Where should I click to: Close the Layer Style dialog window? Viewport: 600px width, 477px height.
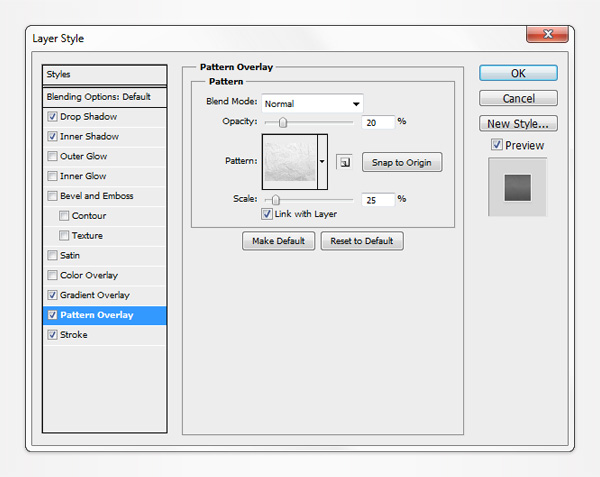[549, 36]
